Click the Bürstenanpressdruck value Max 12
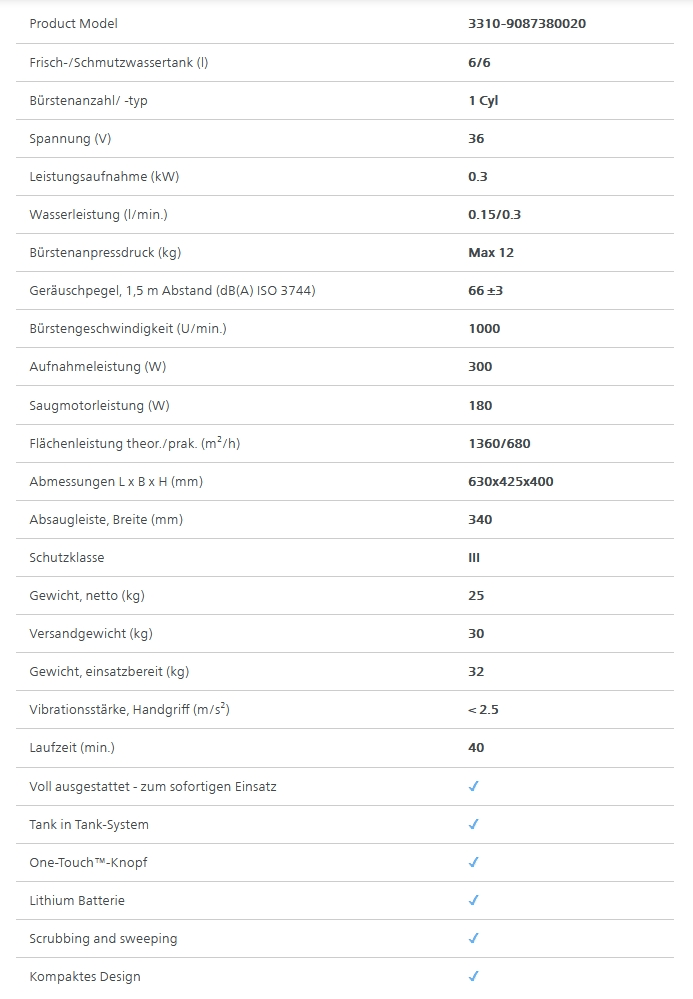This screenshot has width=693, height=999. point(490,252)
